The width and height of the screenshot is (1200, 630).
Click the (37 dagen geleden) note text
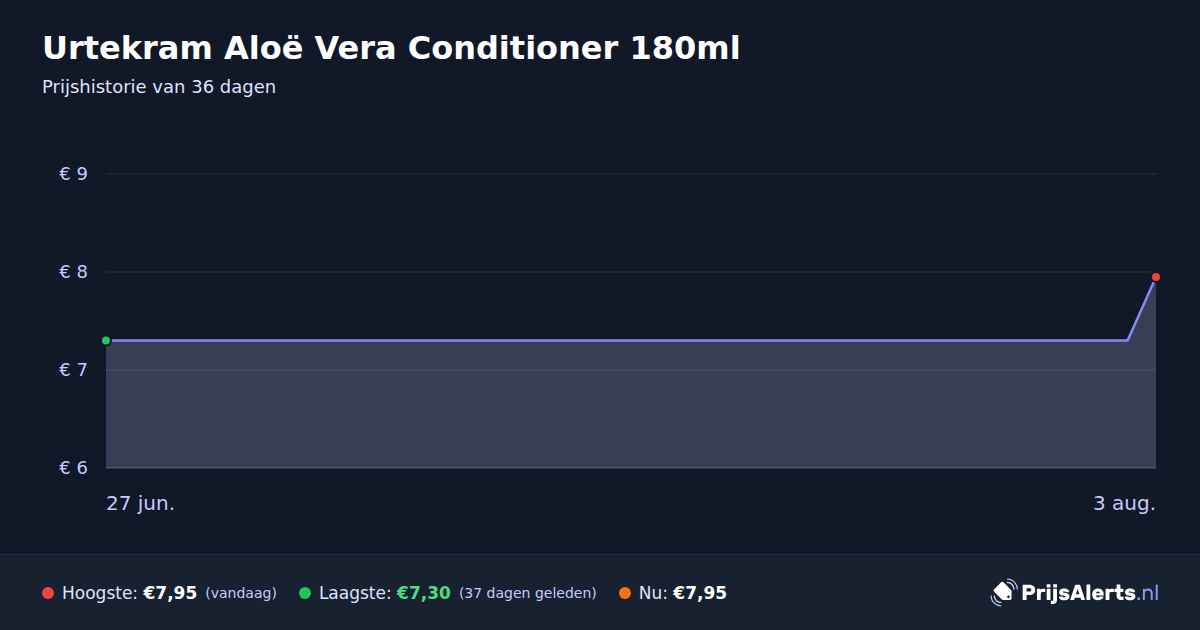[x=528, y=594]
